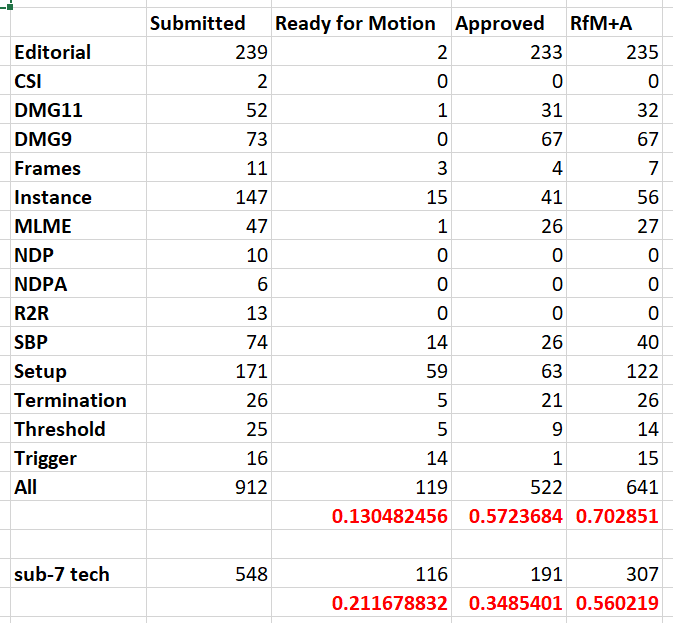Click Instance Approved value 41
Viewport: 673px width, 623px height.
(x=509, y=196)
